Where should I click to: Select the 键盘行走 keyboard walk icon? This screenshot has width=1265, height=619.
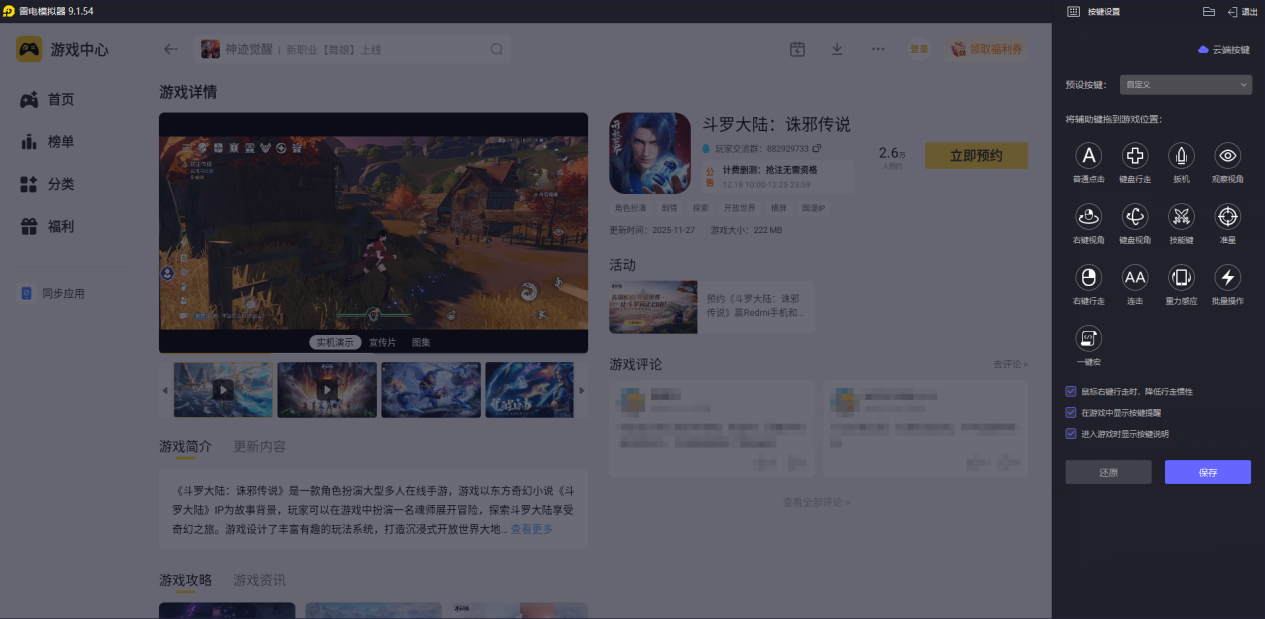pos(1135,155)
